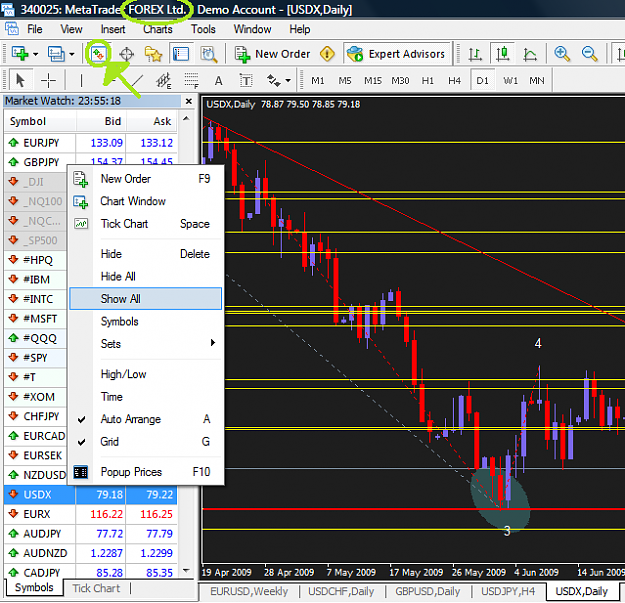Switch to the USDJPY,H4 chart tab
625x603 pixels.
[x=508, y=591]
